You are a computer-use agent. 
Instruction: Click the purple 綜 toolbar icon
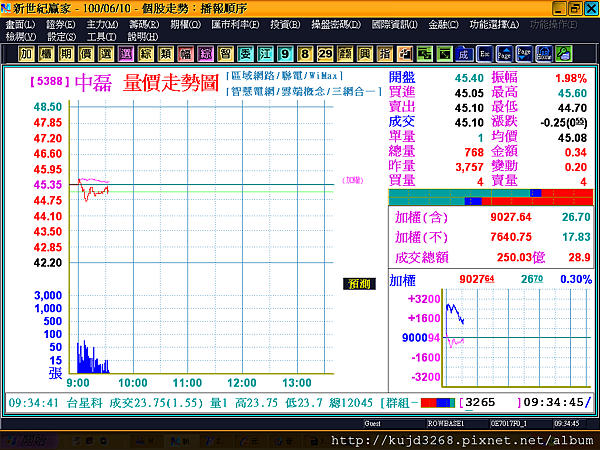(205, 54)
